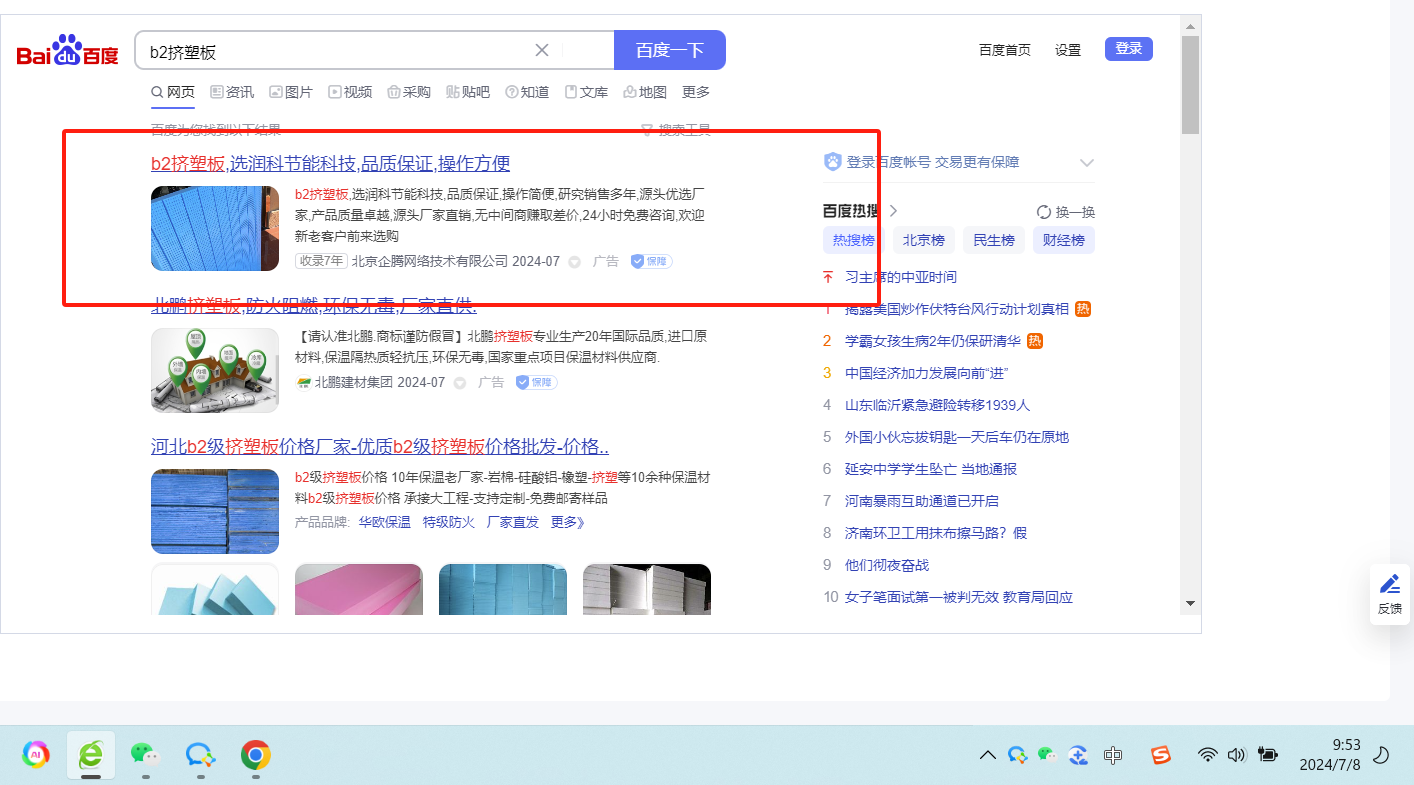The height and width of the screenshot is (785, 1414).
Task: Open the 更多 search categories menu
Action: click(696, 92)
